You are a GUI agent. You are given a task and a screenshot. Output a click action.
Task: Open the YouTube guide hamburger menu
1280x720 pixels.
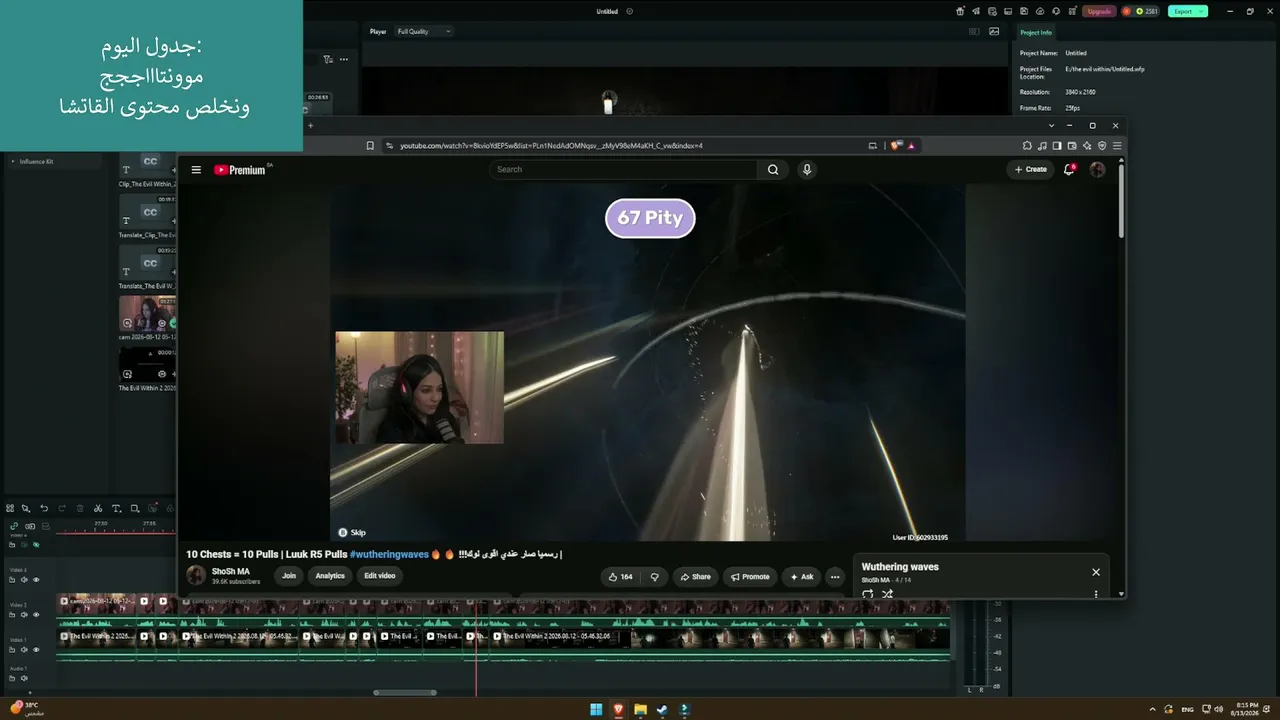[196, 170]
